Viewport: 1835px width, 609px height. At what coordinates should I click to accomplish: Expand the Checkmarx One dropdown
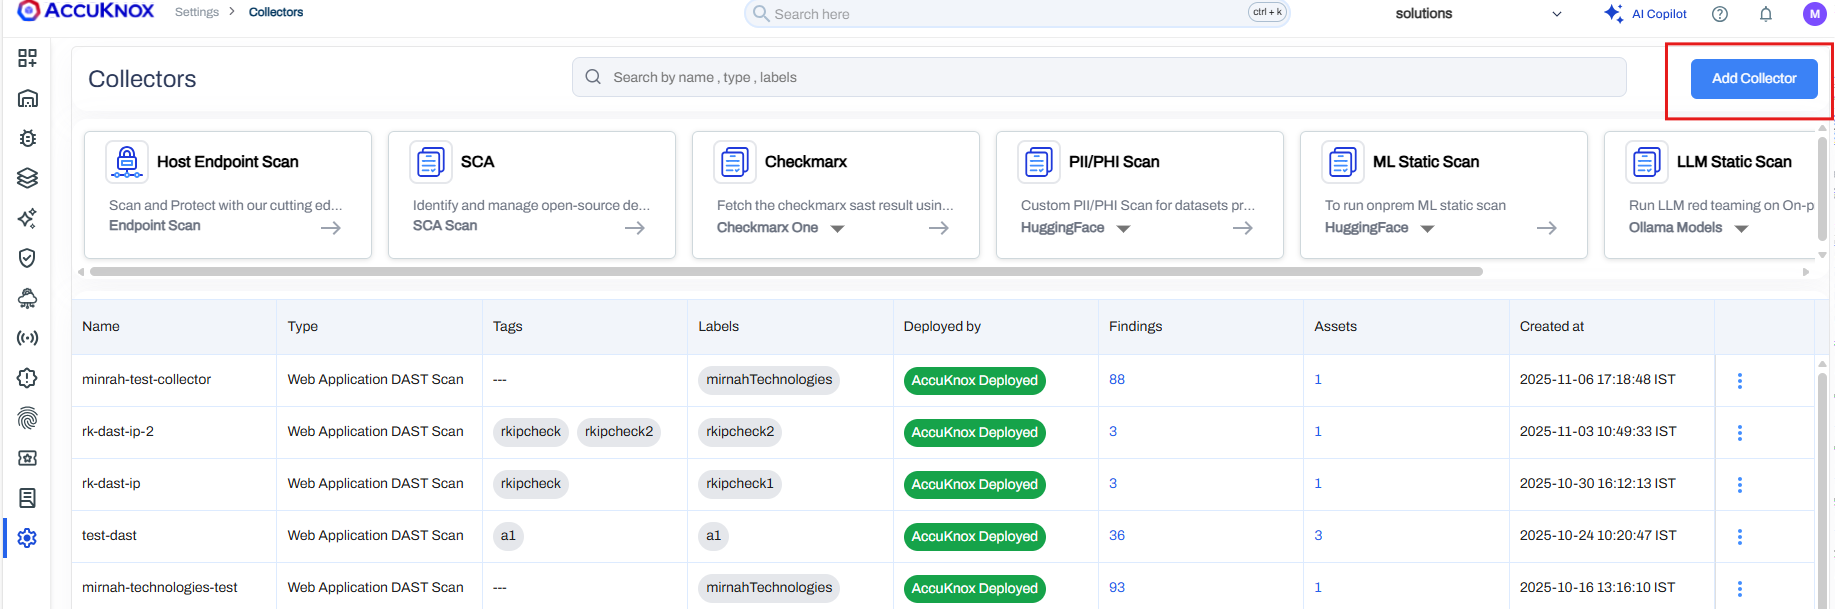coord(837,229)
